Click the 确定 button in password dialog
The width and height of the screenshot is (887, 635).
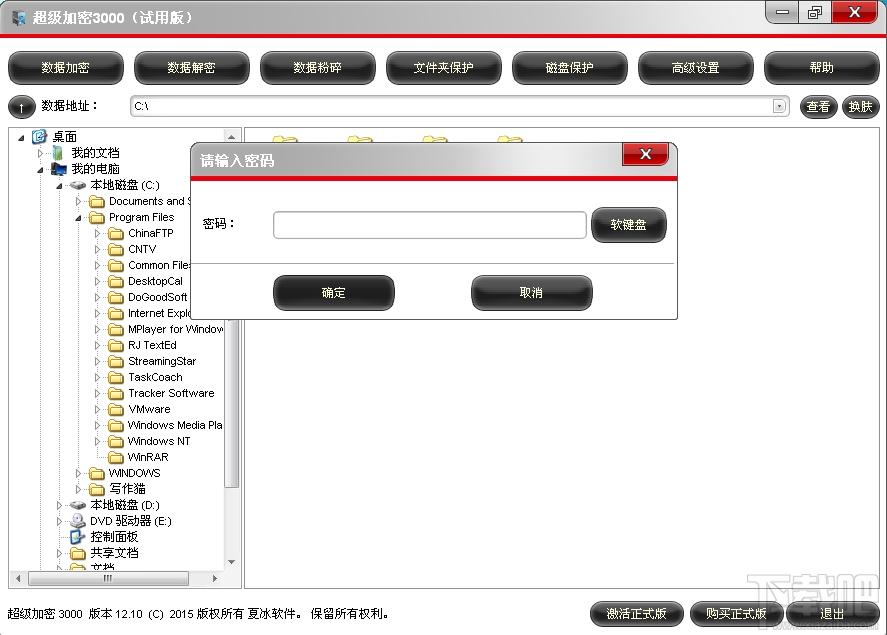333,293
